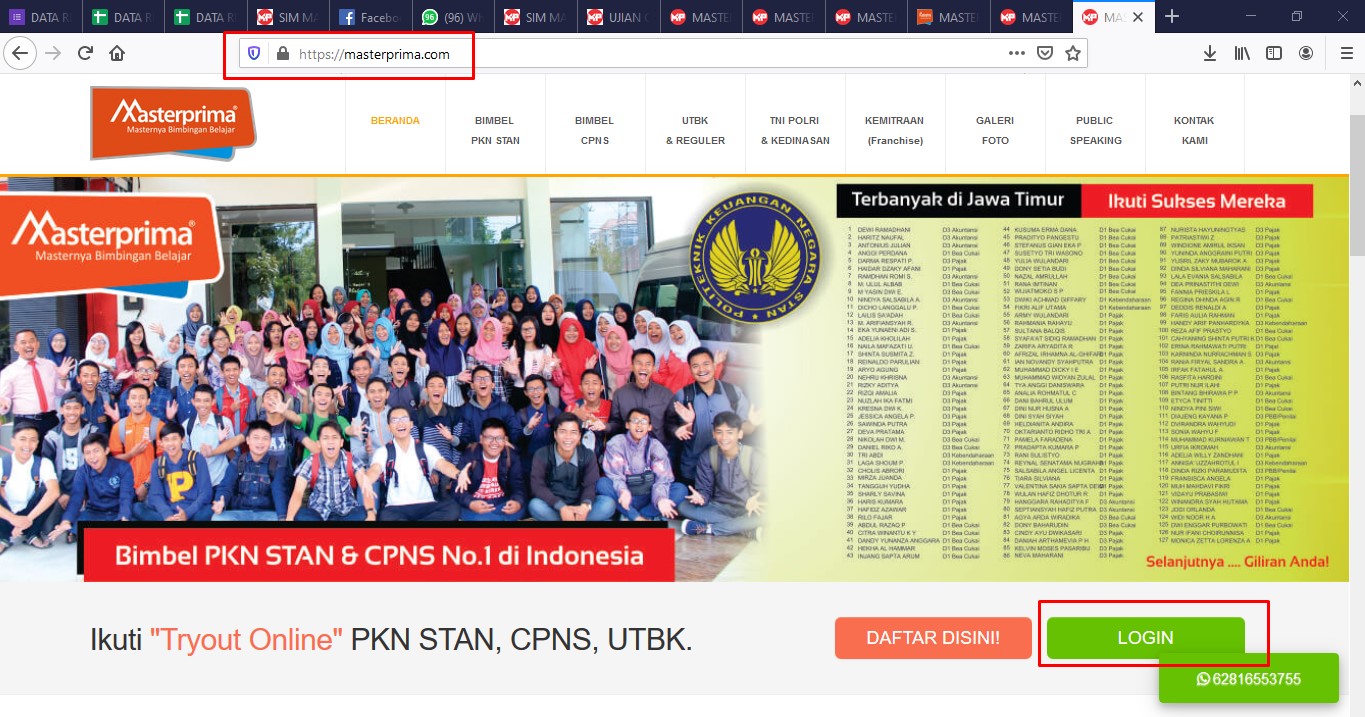Click the green LOGIN button
1365x717 pixels.
point(1146,638)
